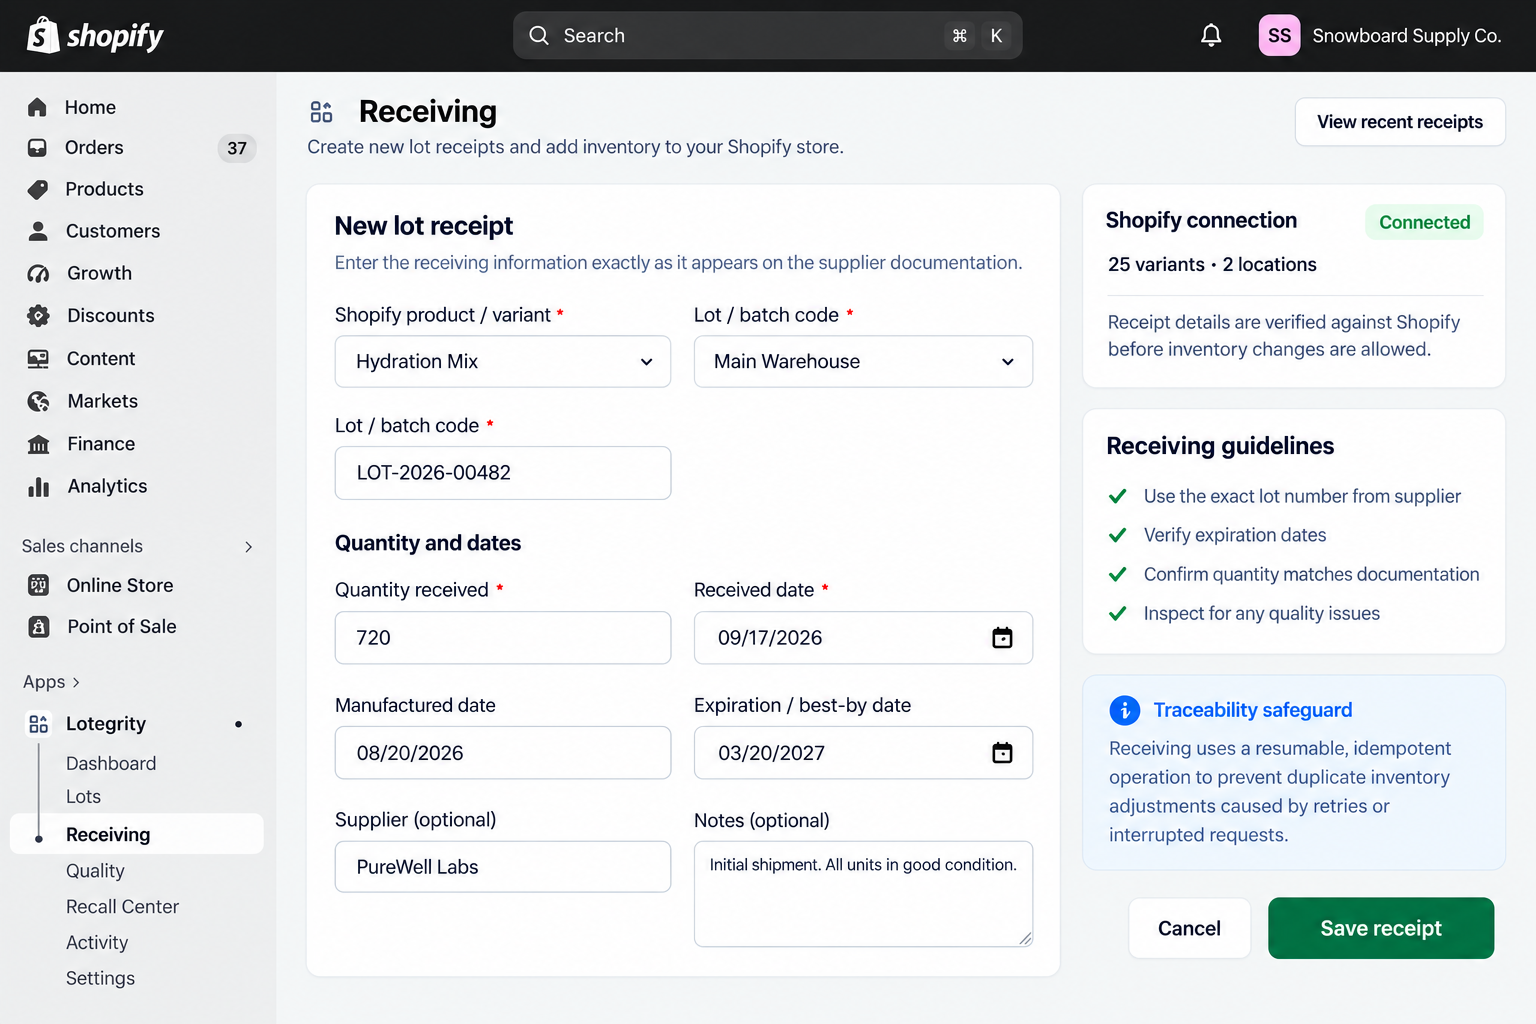Open the Received date calendar picker
Viewport: 1536px width, 1024px height.
click(x=1002, y=638)
